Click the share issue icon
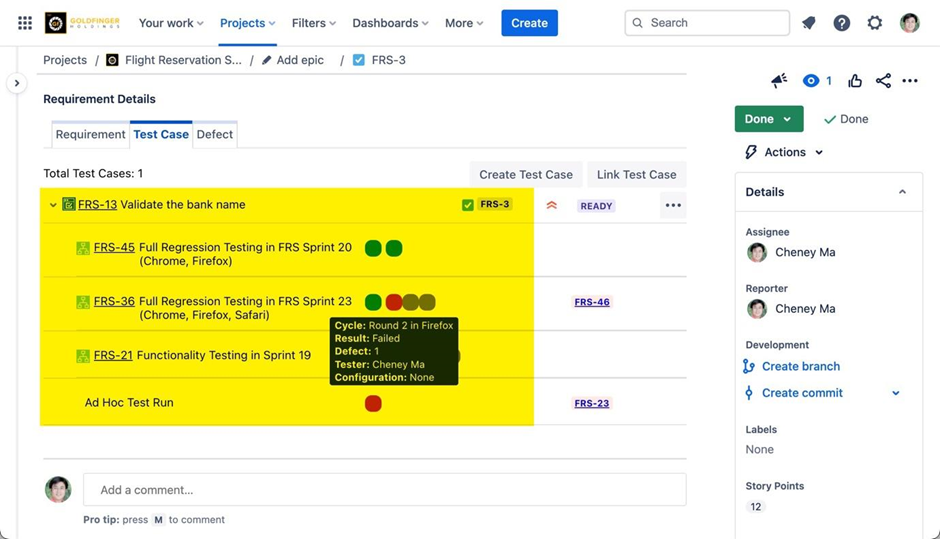The width and height of the screenshot is (940, 539). 883,81
